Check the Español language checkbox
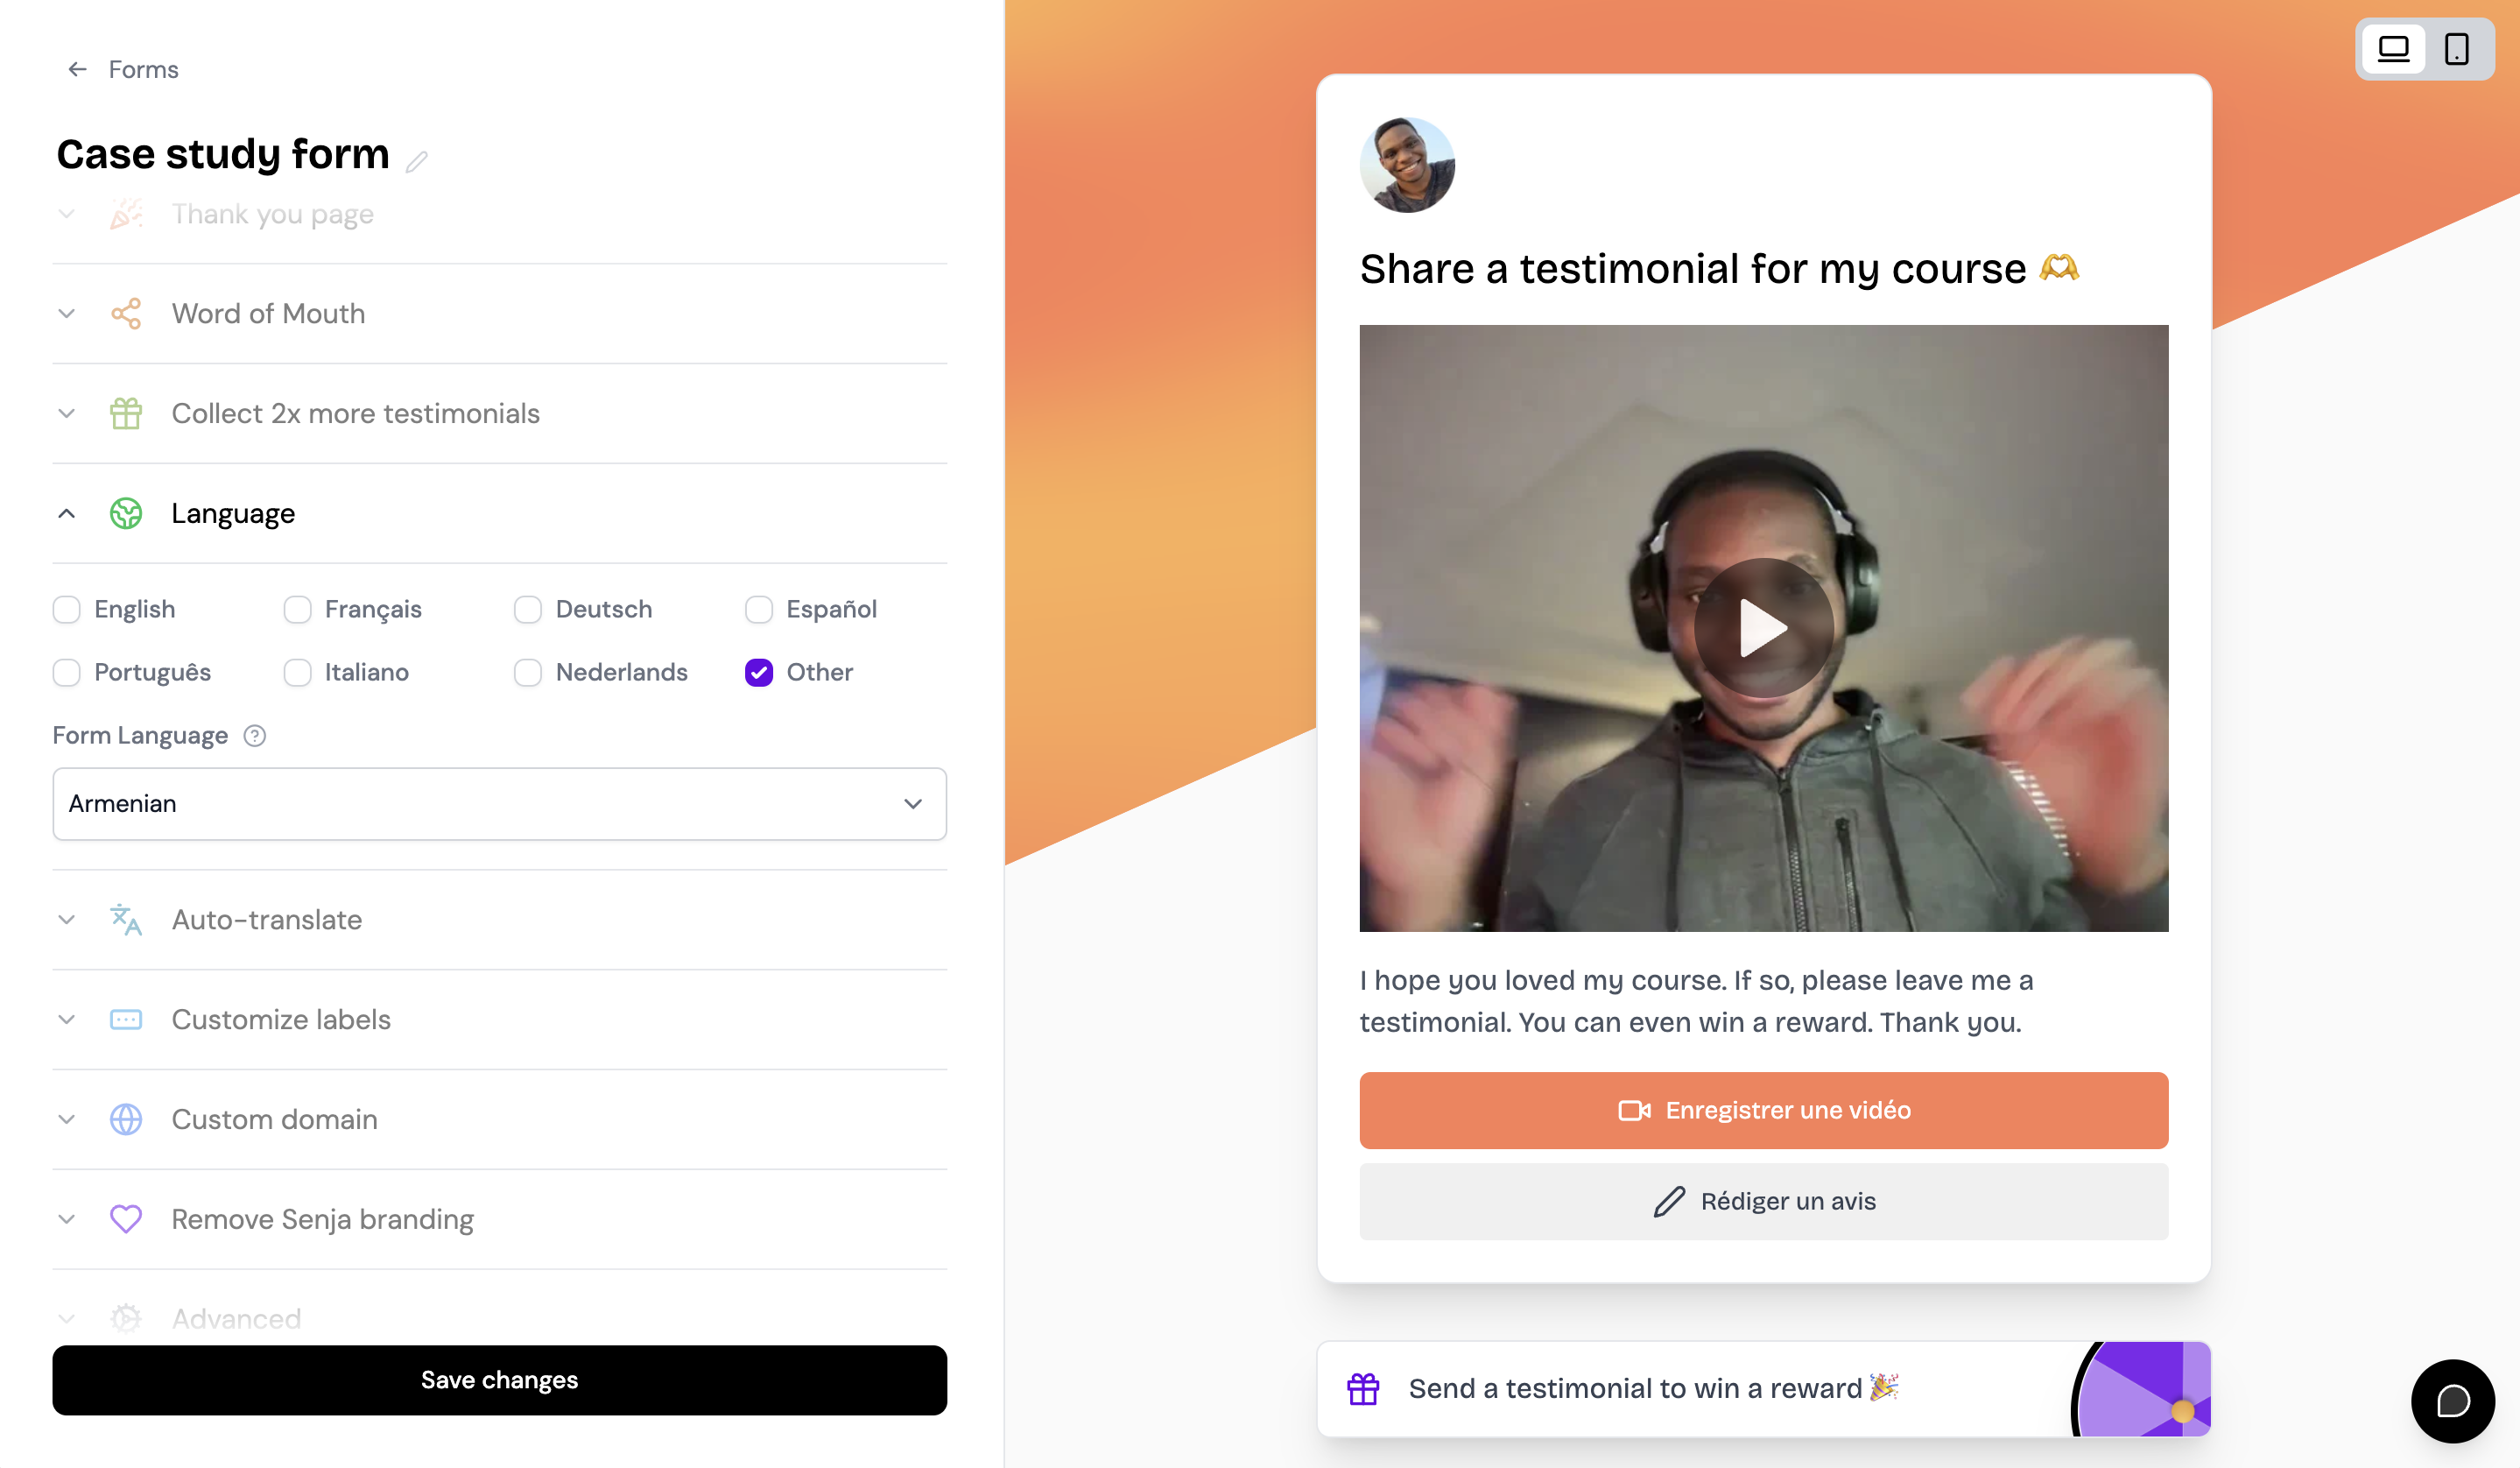Viewport: 2520px width, 1468px height. click(x=759, y=609)
